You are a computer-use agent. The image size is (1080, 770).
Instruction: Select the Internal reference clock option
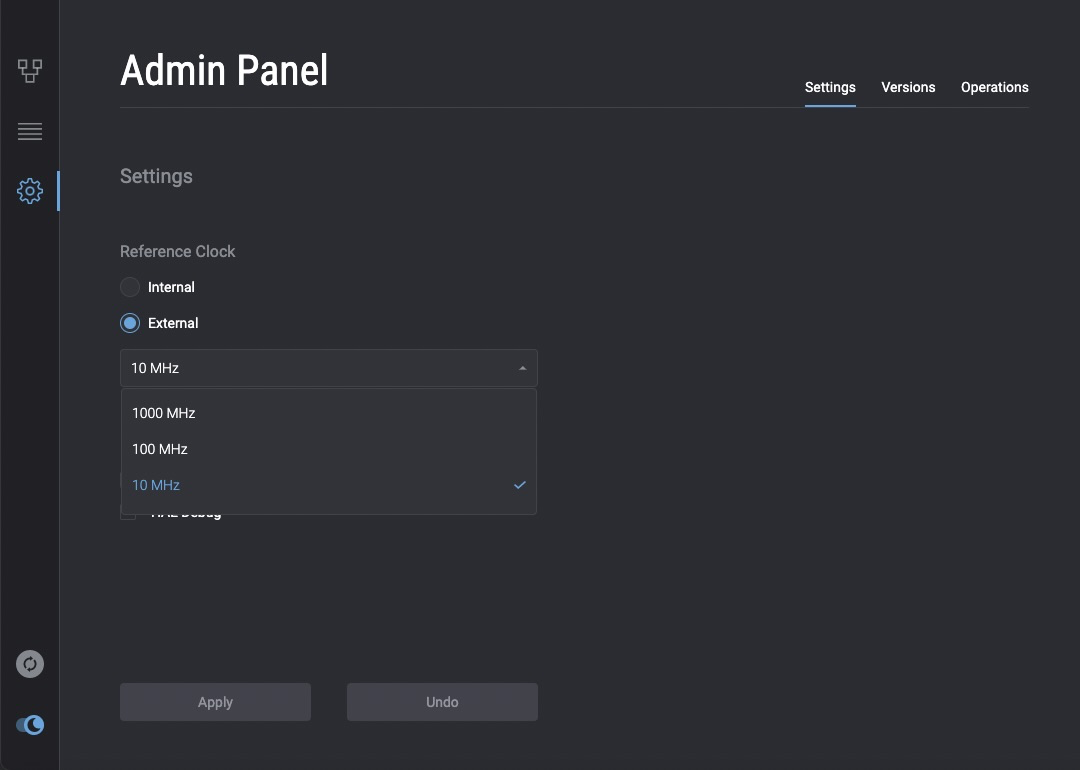[130, 287]
